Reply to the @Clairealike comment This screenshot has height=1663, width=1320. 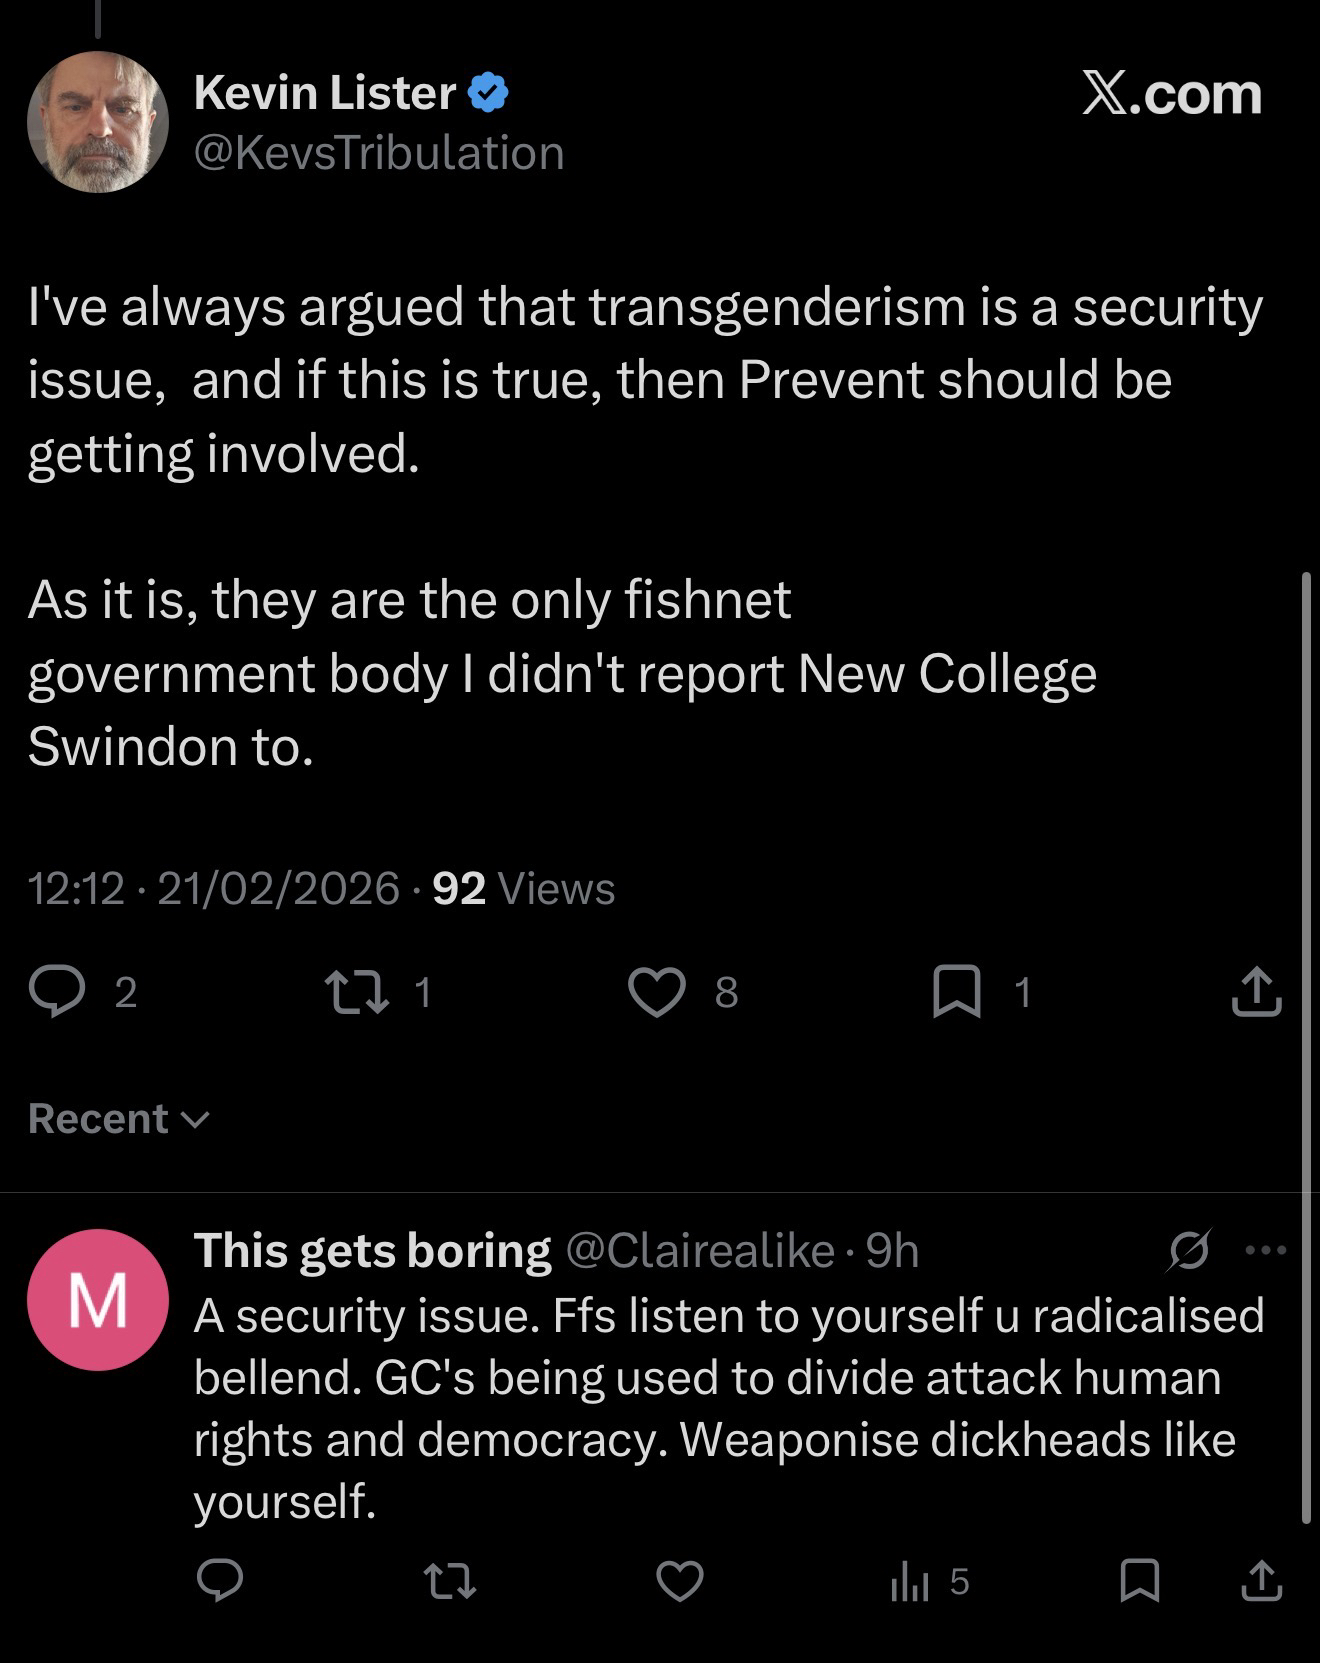219,1581
